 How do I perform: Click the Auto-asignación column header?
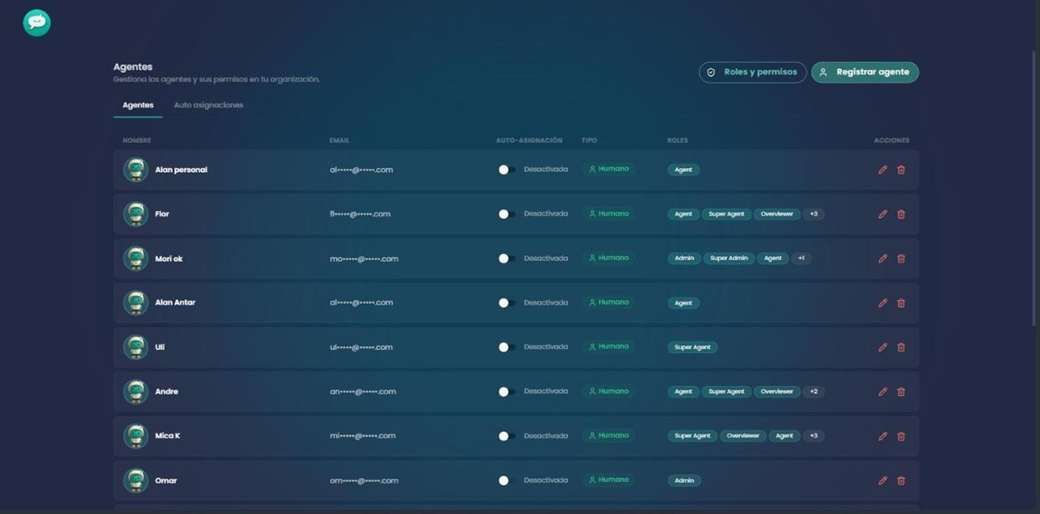pos(529,141)
